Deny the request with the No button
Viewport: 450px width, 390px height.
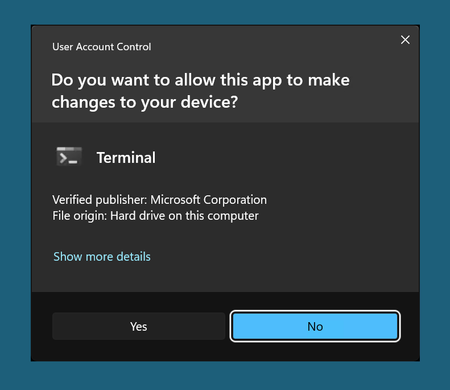tap(315, 326)
